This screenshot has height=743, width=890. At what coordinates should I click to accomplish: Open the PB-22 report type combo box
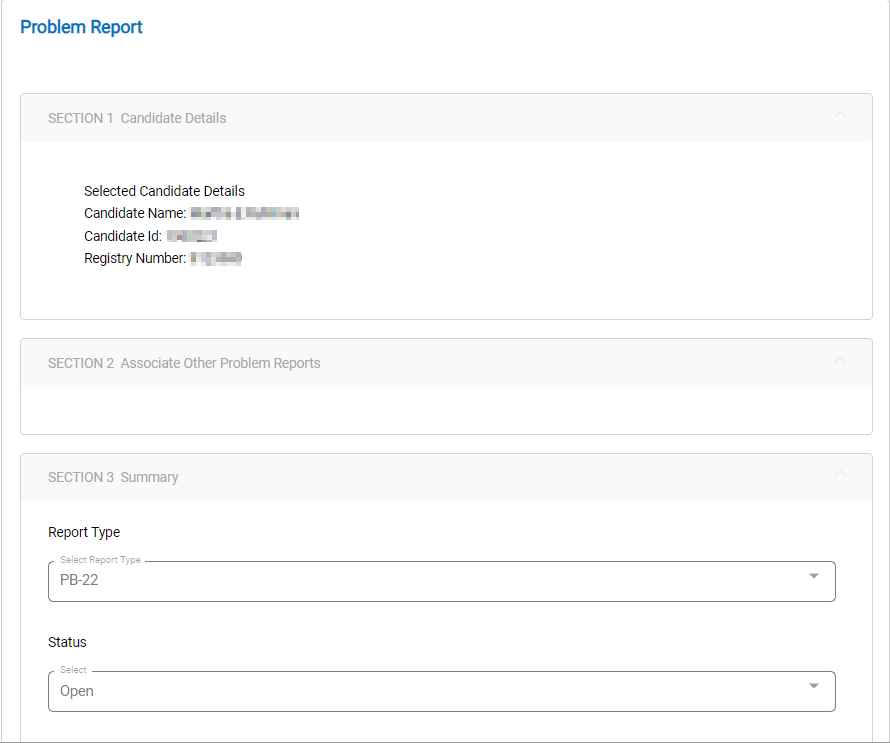430,581
